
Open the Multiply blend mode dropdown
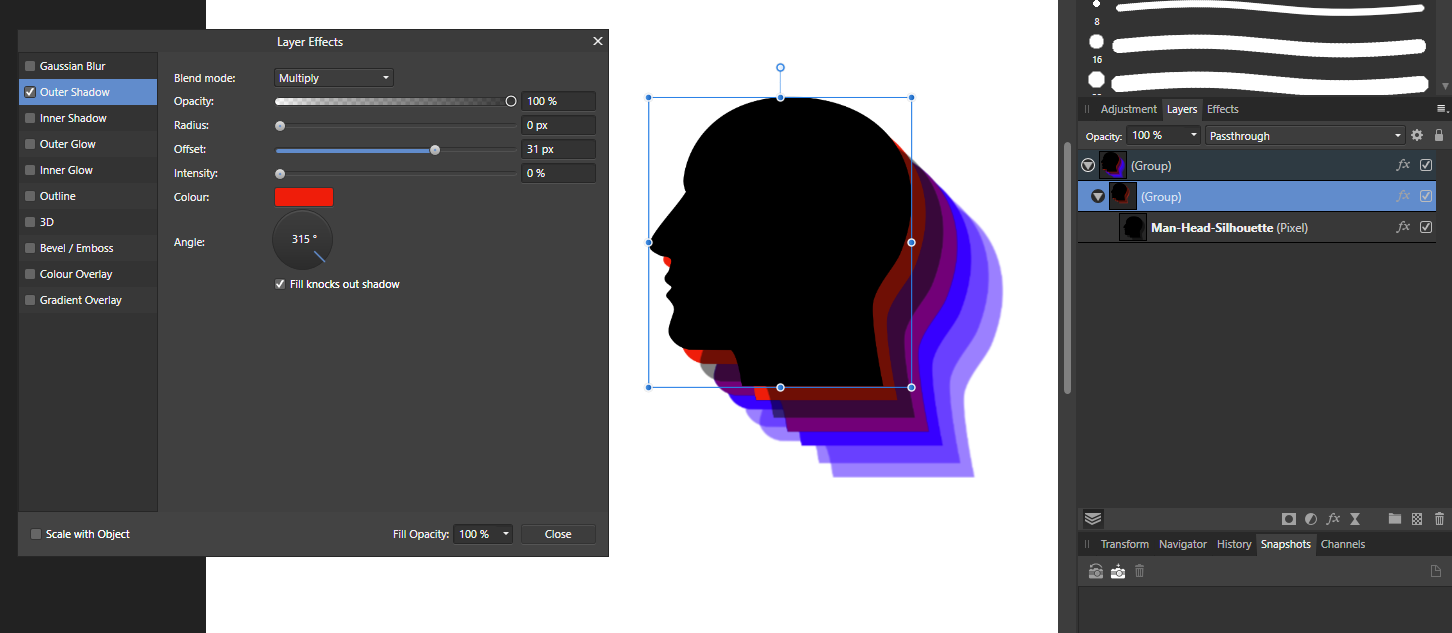[333, 77]
